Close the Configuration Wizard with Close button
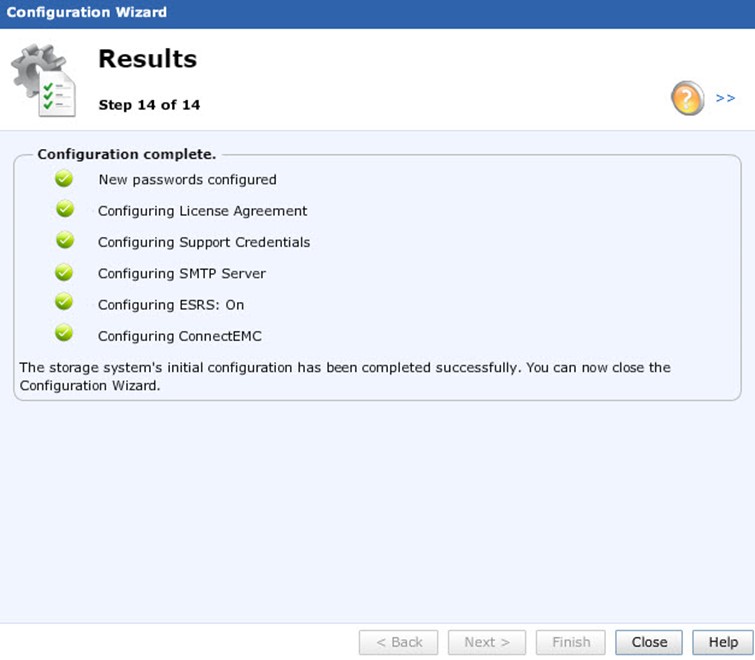 coord(649,642)
